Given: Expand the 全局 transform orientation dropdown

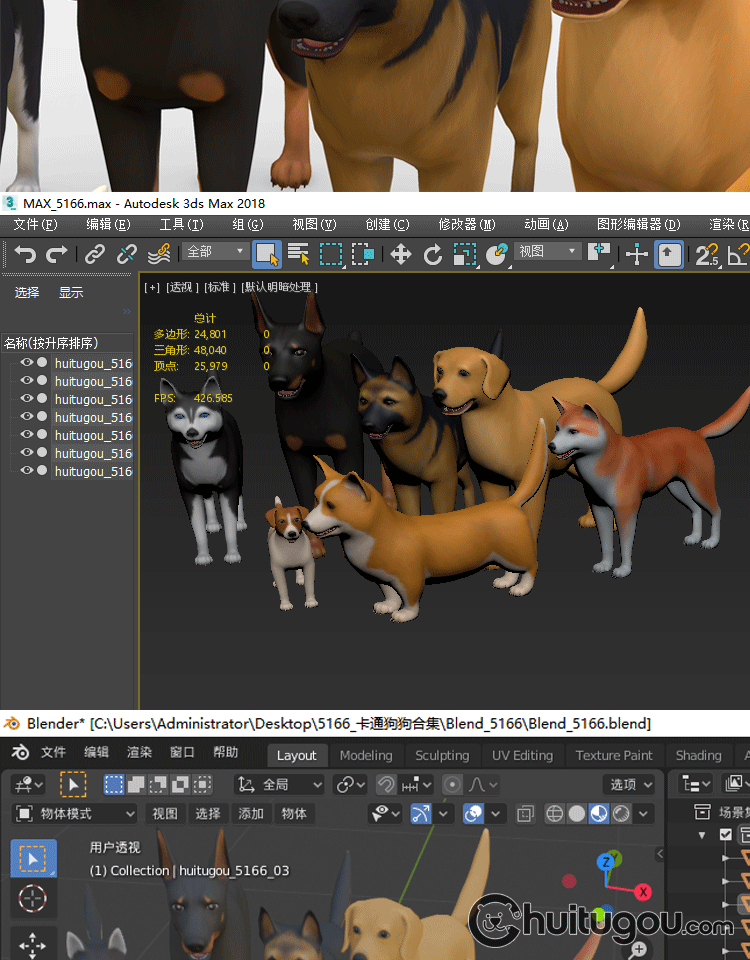Looking at the screenshot, I should [x=279, y=785].
